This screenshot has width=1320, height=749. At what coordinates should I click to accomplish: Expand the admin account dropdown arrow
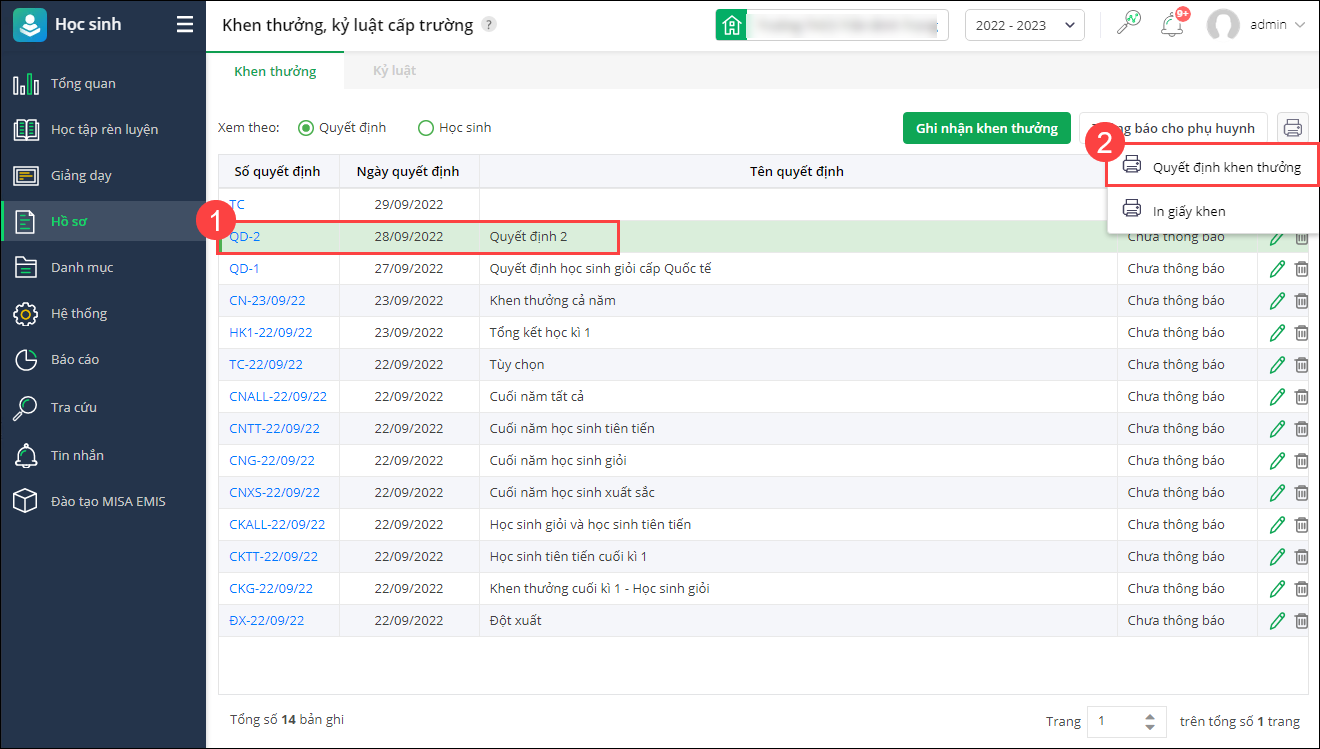[x=1300, y=25]
